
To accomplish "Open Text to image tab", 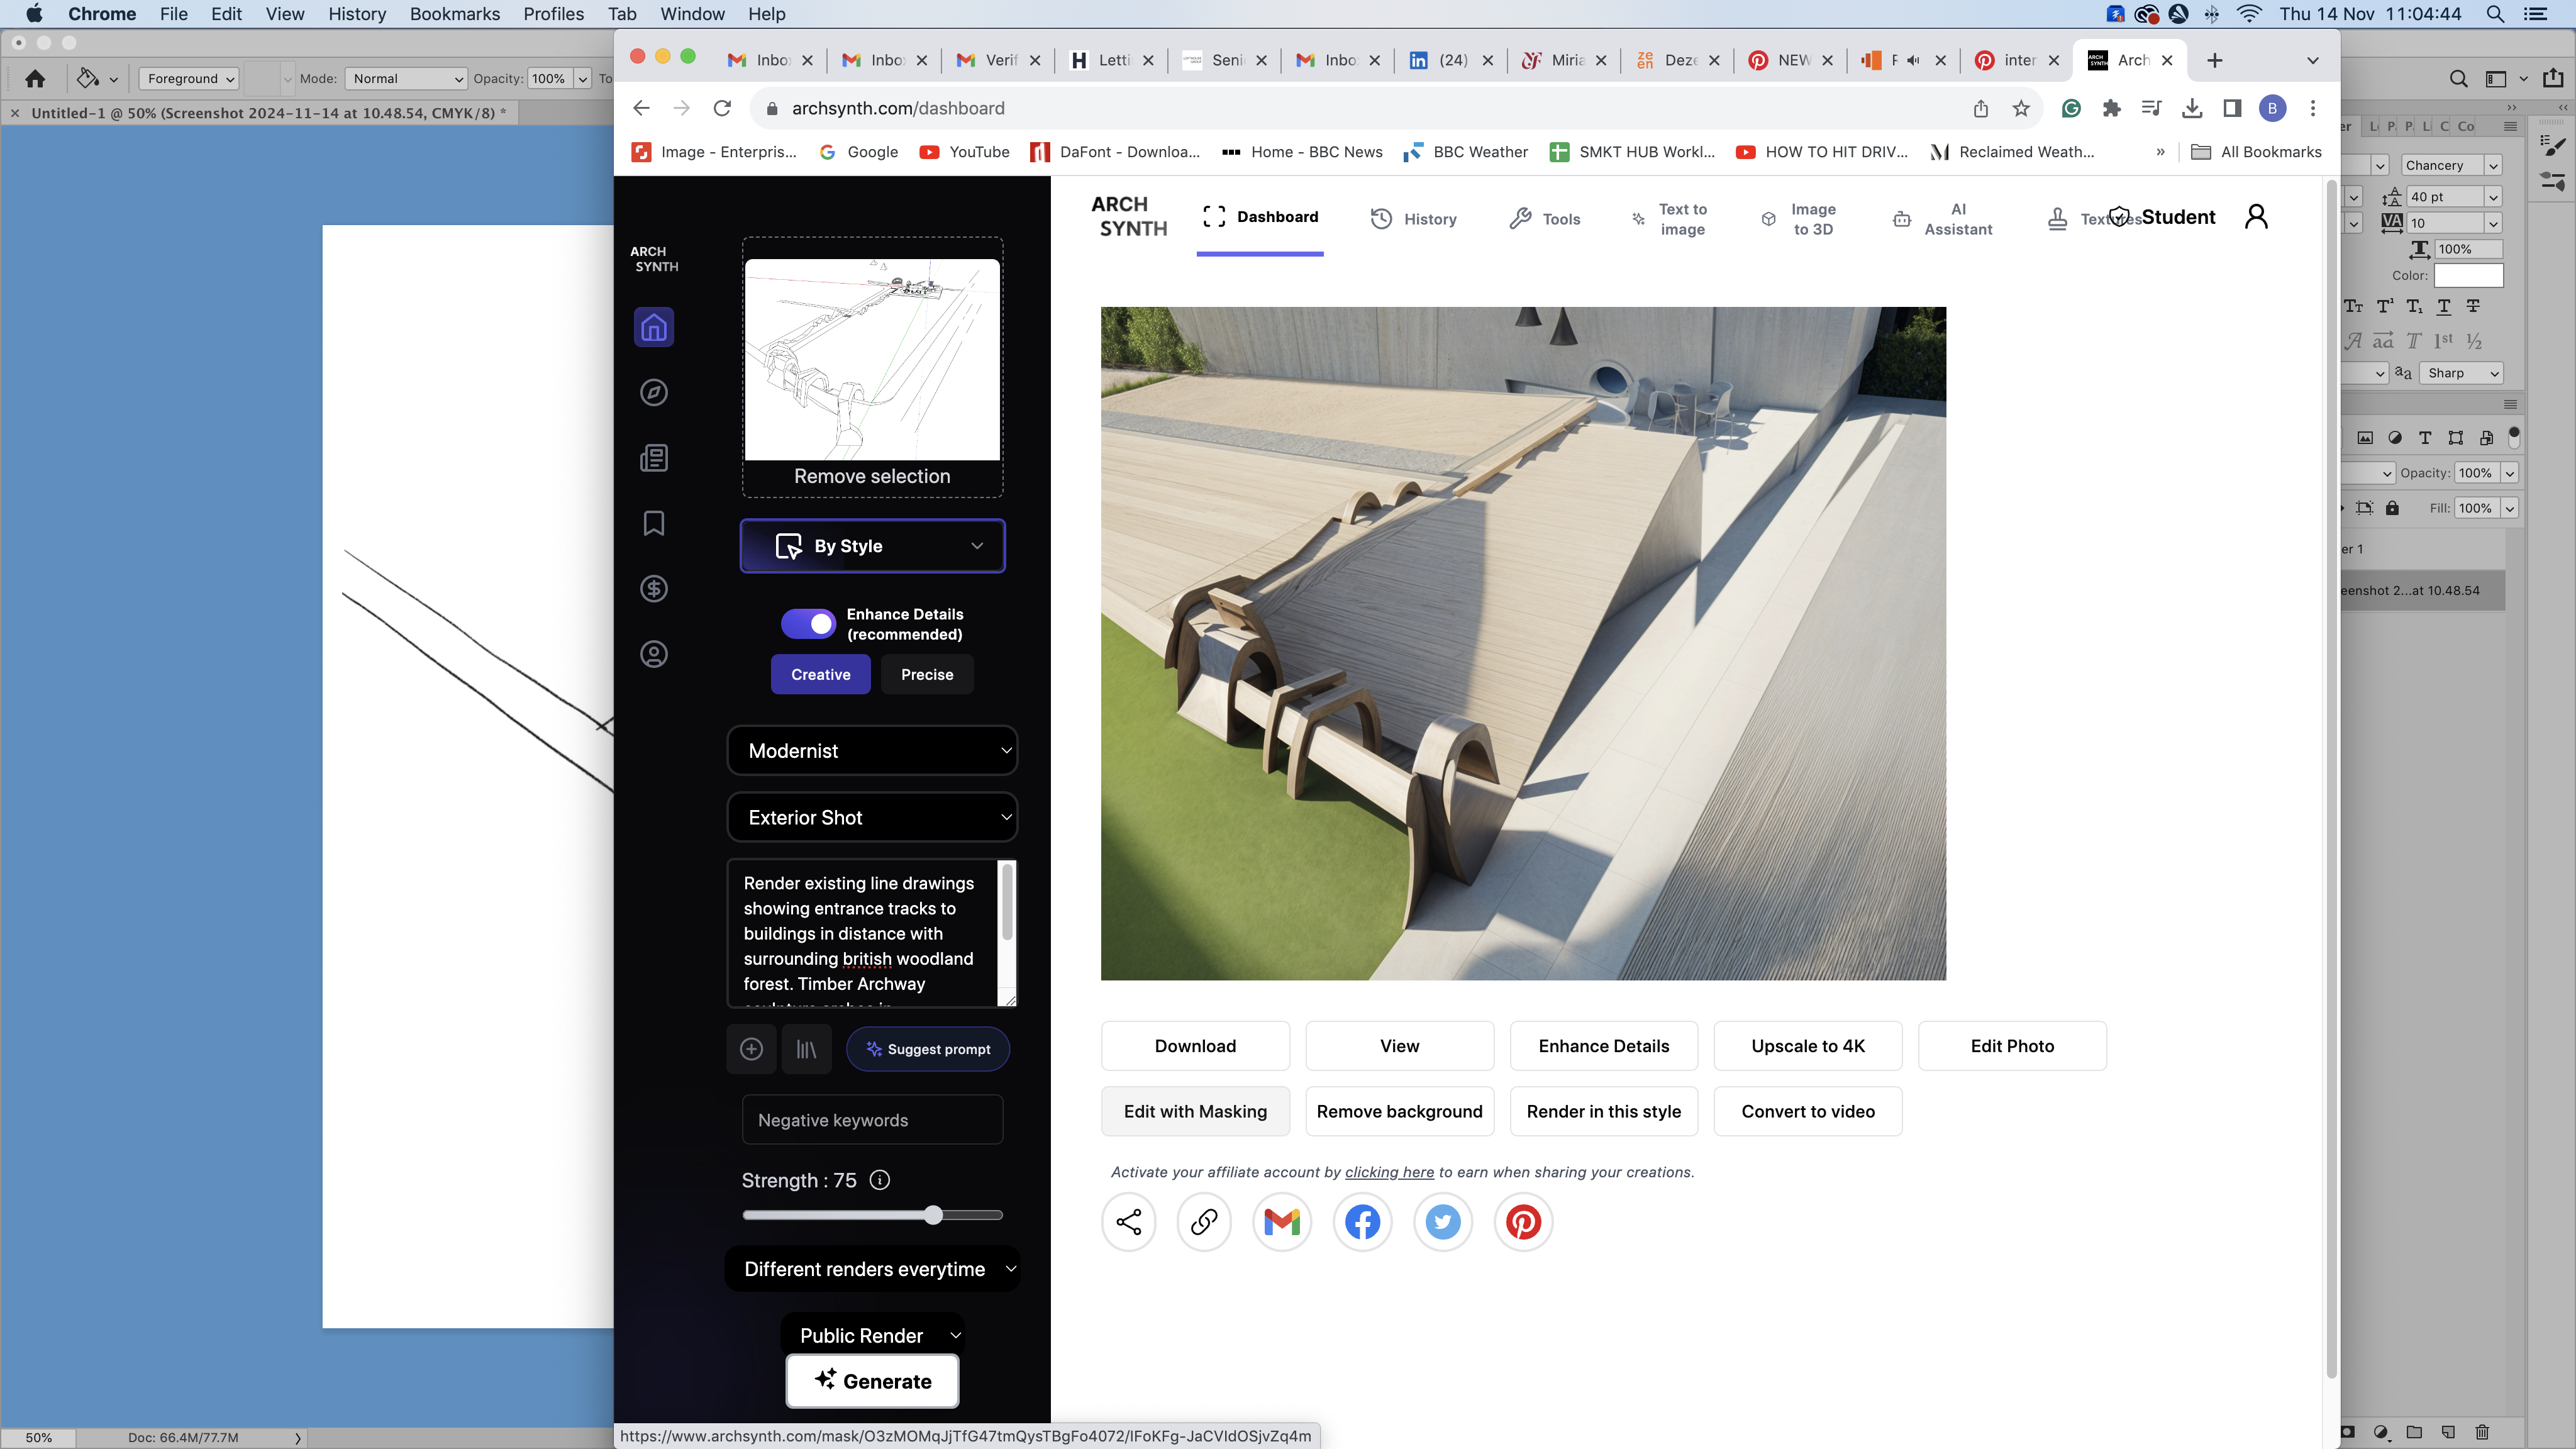I will tap(1669, 219).
